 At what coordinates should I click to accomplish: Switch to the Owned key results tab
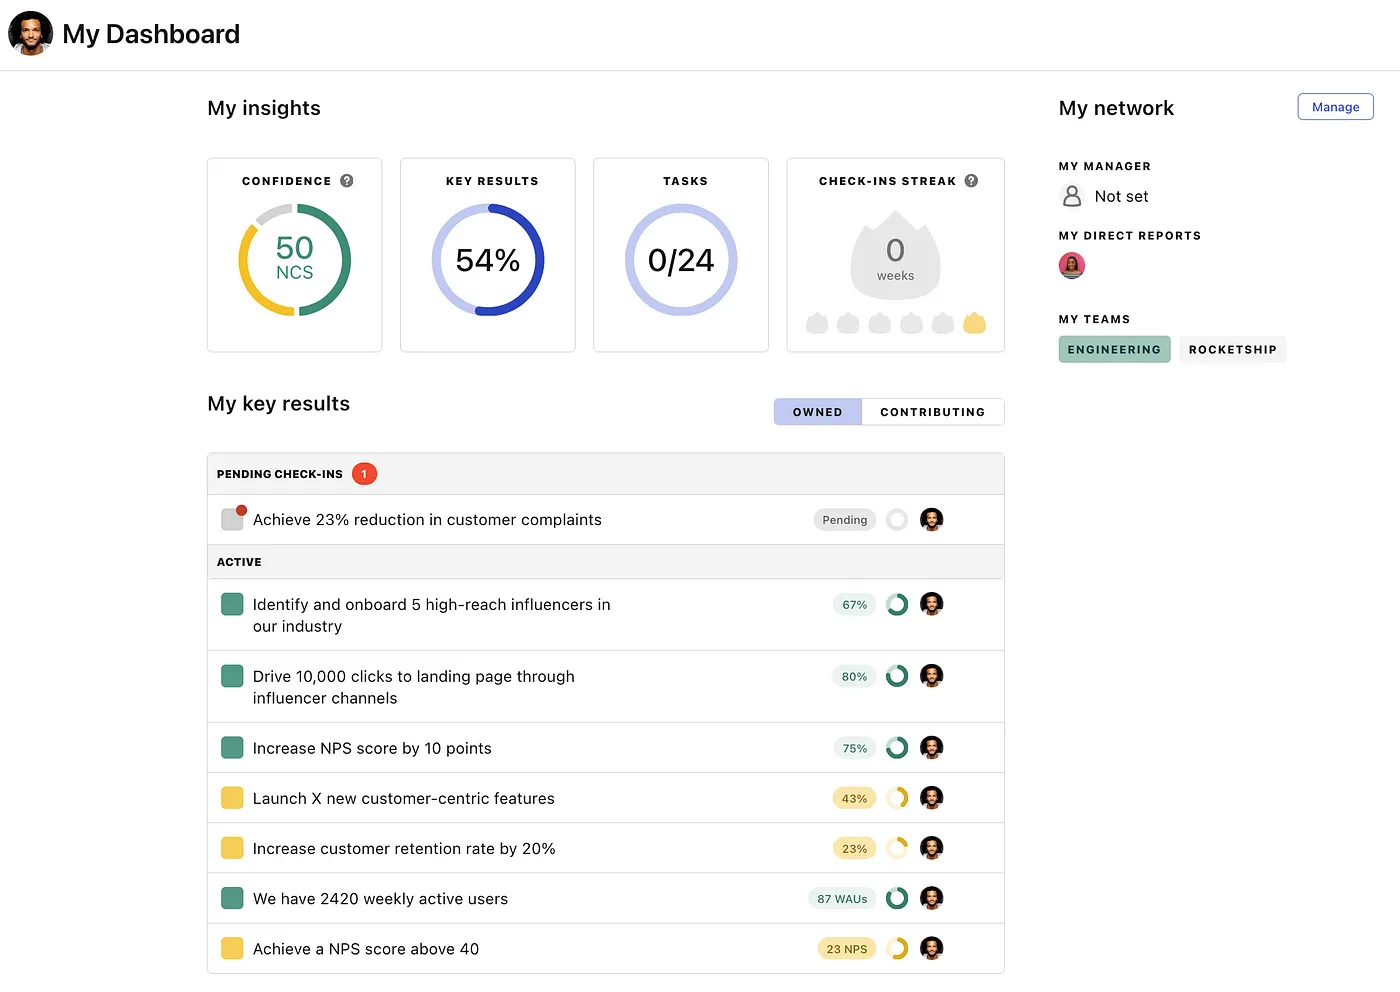[818, 412]
